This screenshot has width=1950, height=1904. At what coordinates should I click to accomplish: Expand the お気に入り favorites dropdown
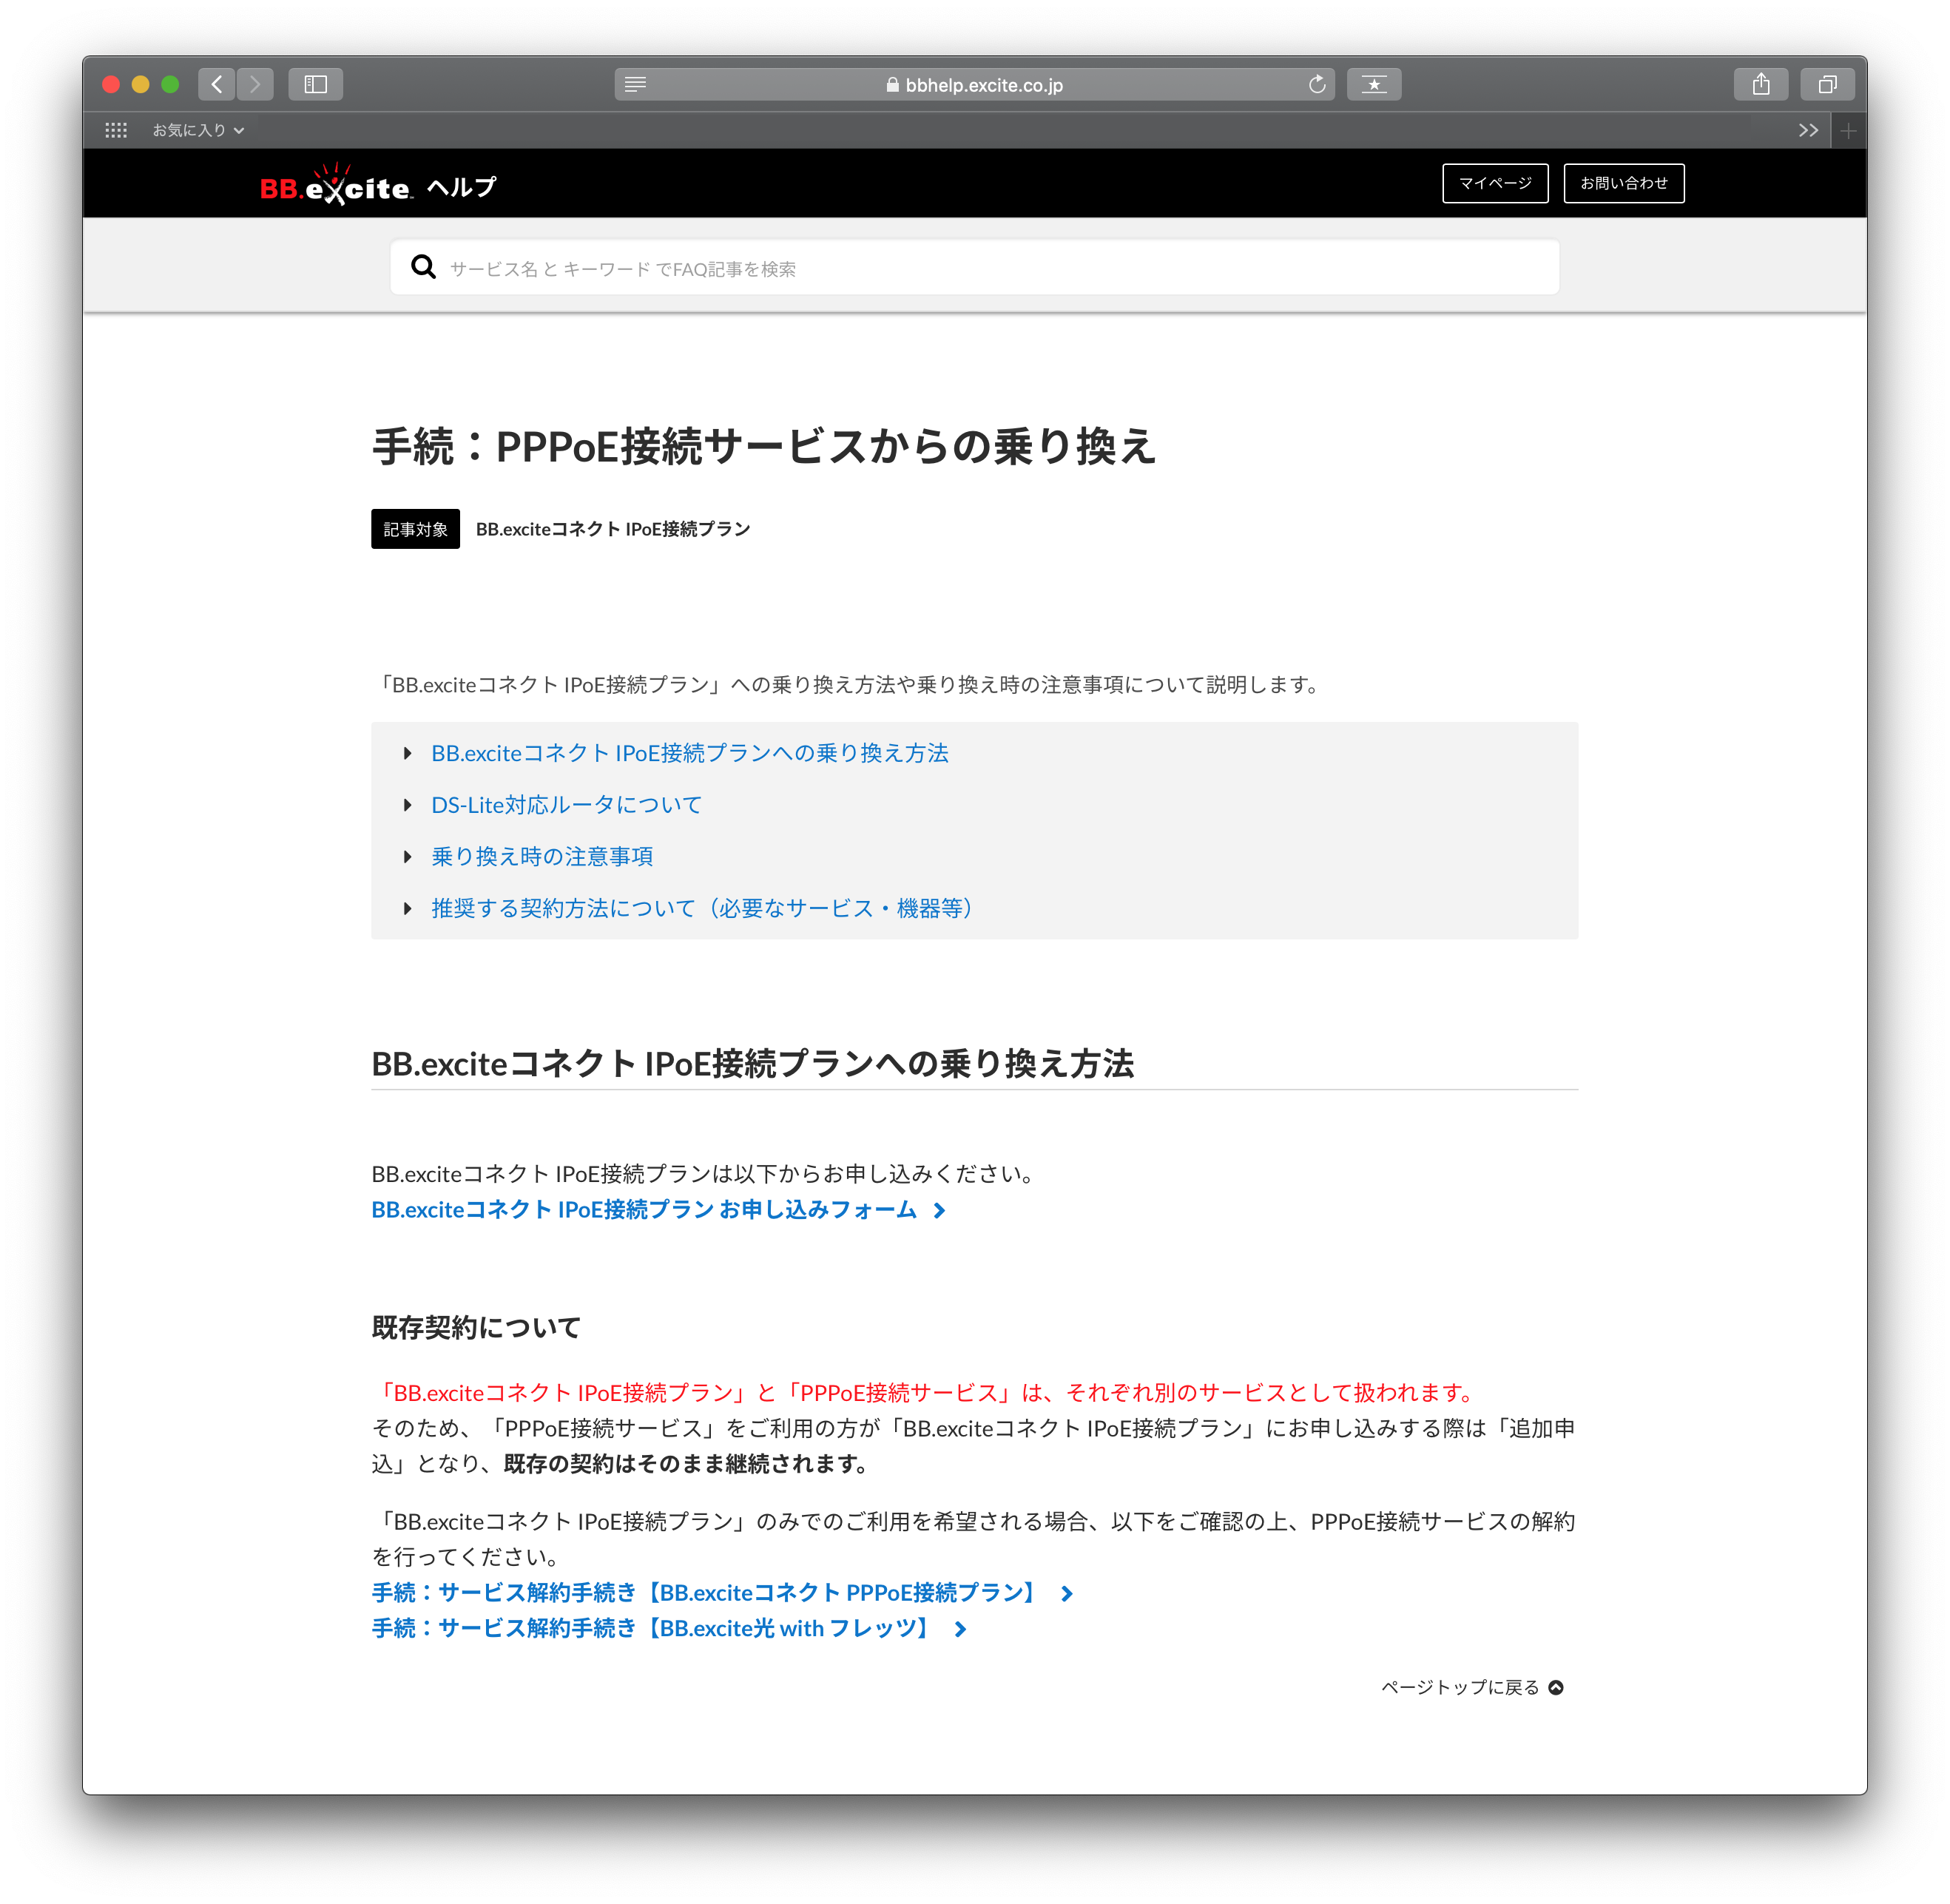pyautogui.click(x=198, y=130)
